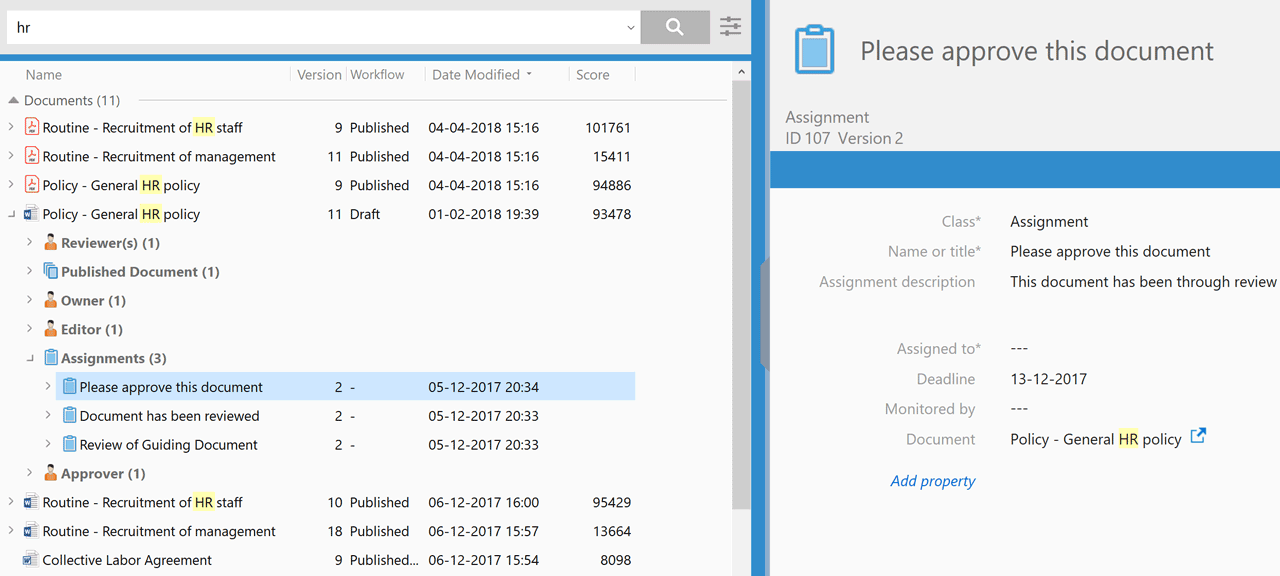Click Word icon of Routine - Recruitment of management version 18

click(x=31, y=531)
